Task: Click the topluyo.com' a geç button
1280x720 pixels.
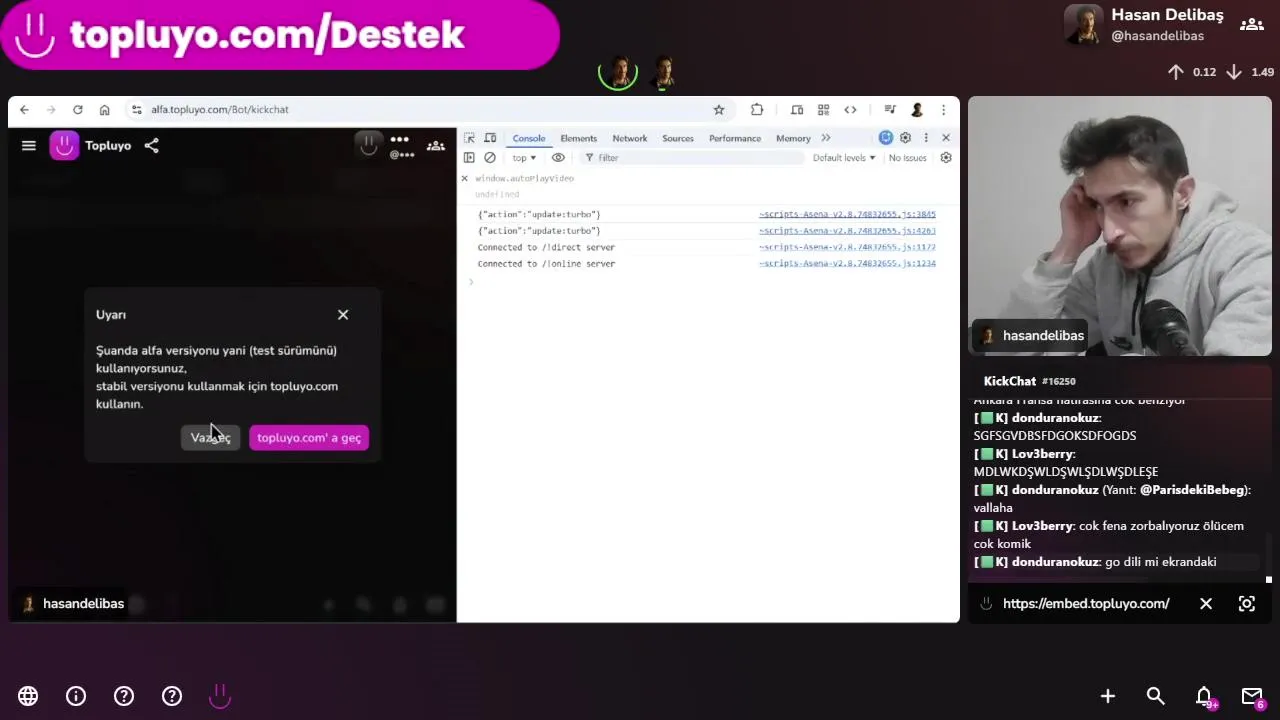Action: [309, 438]
